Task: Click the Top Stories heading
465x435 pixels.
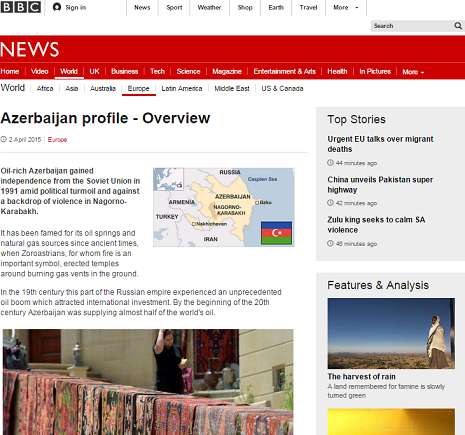Action: click(356, 119)
